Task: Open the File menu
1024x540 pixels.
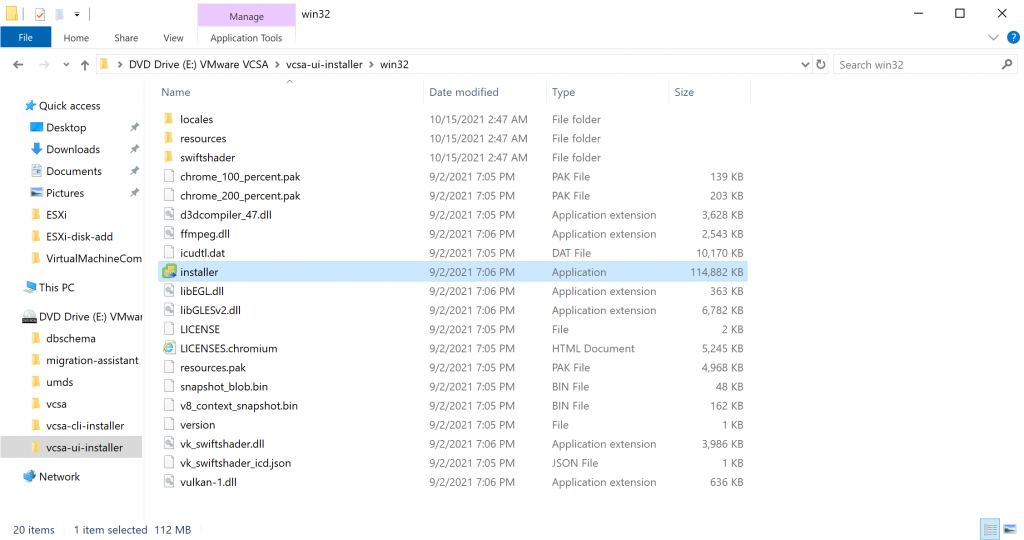Action: point(25,38)
